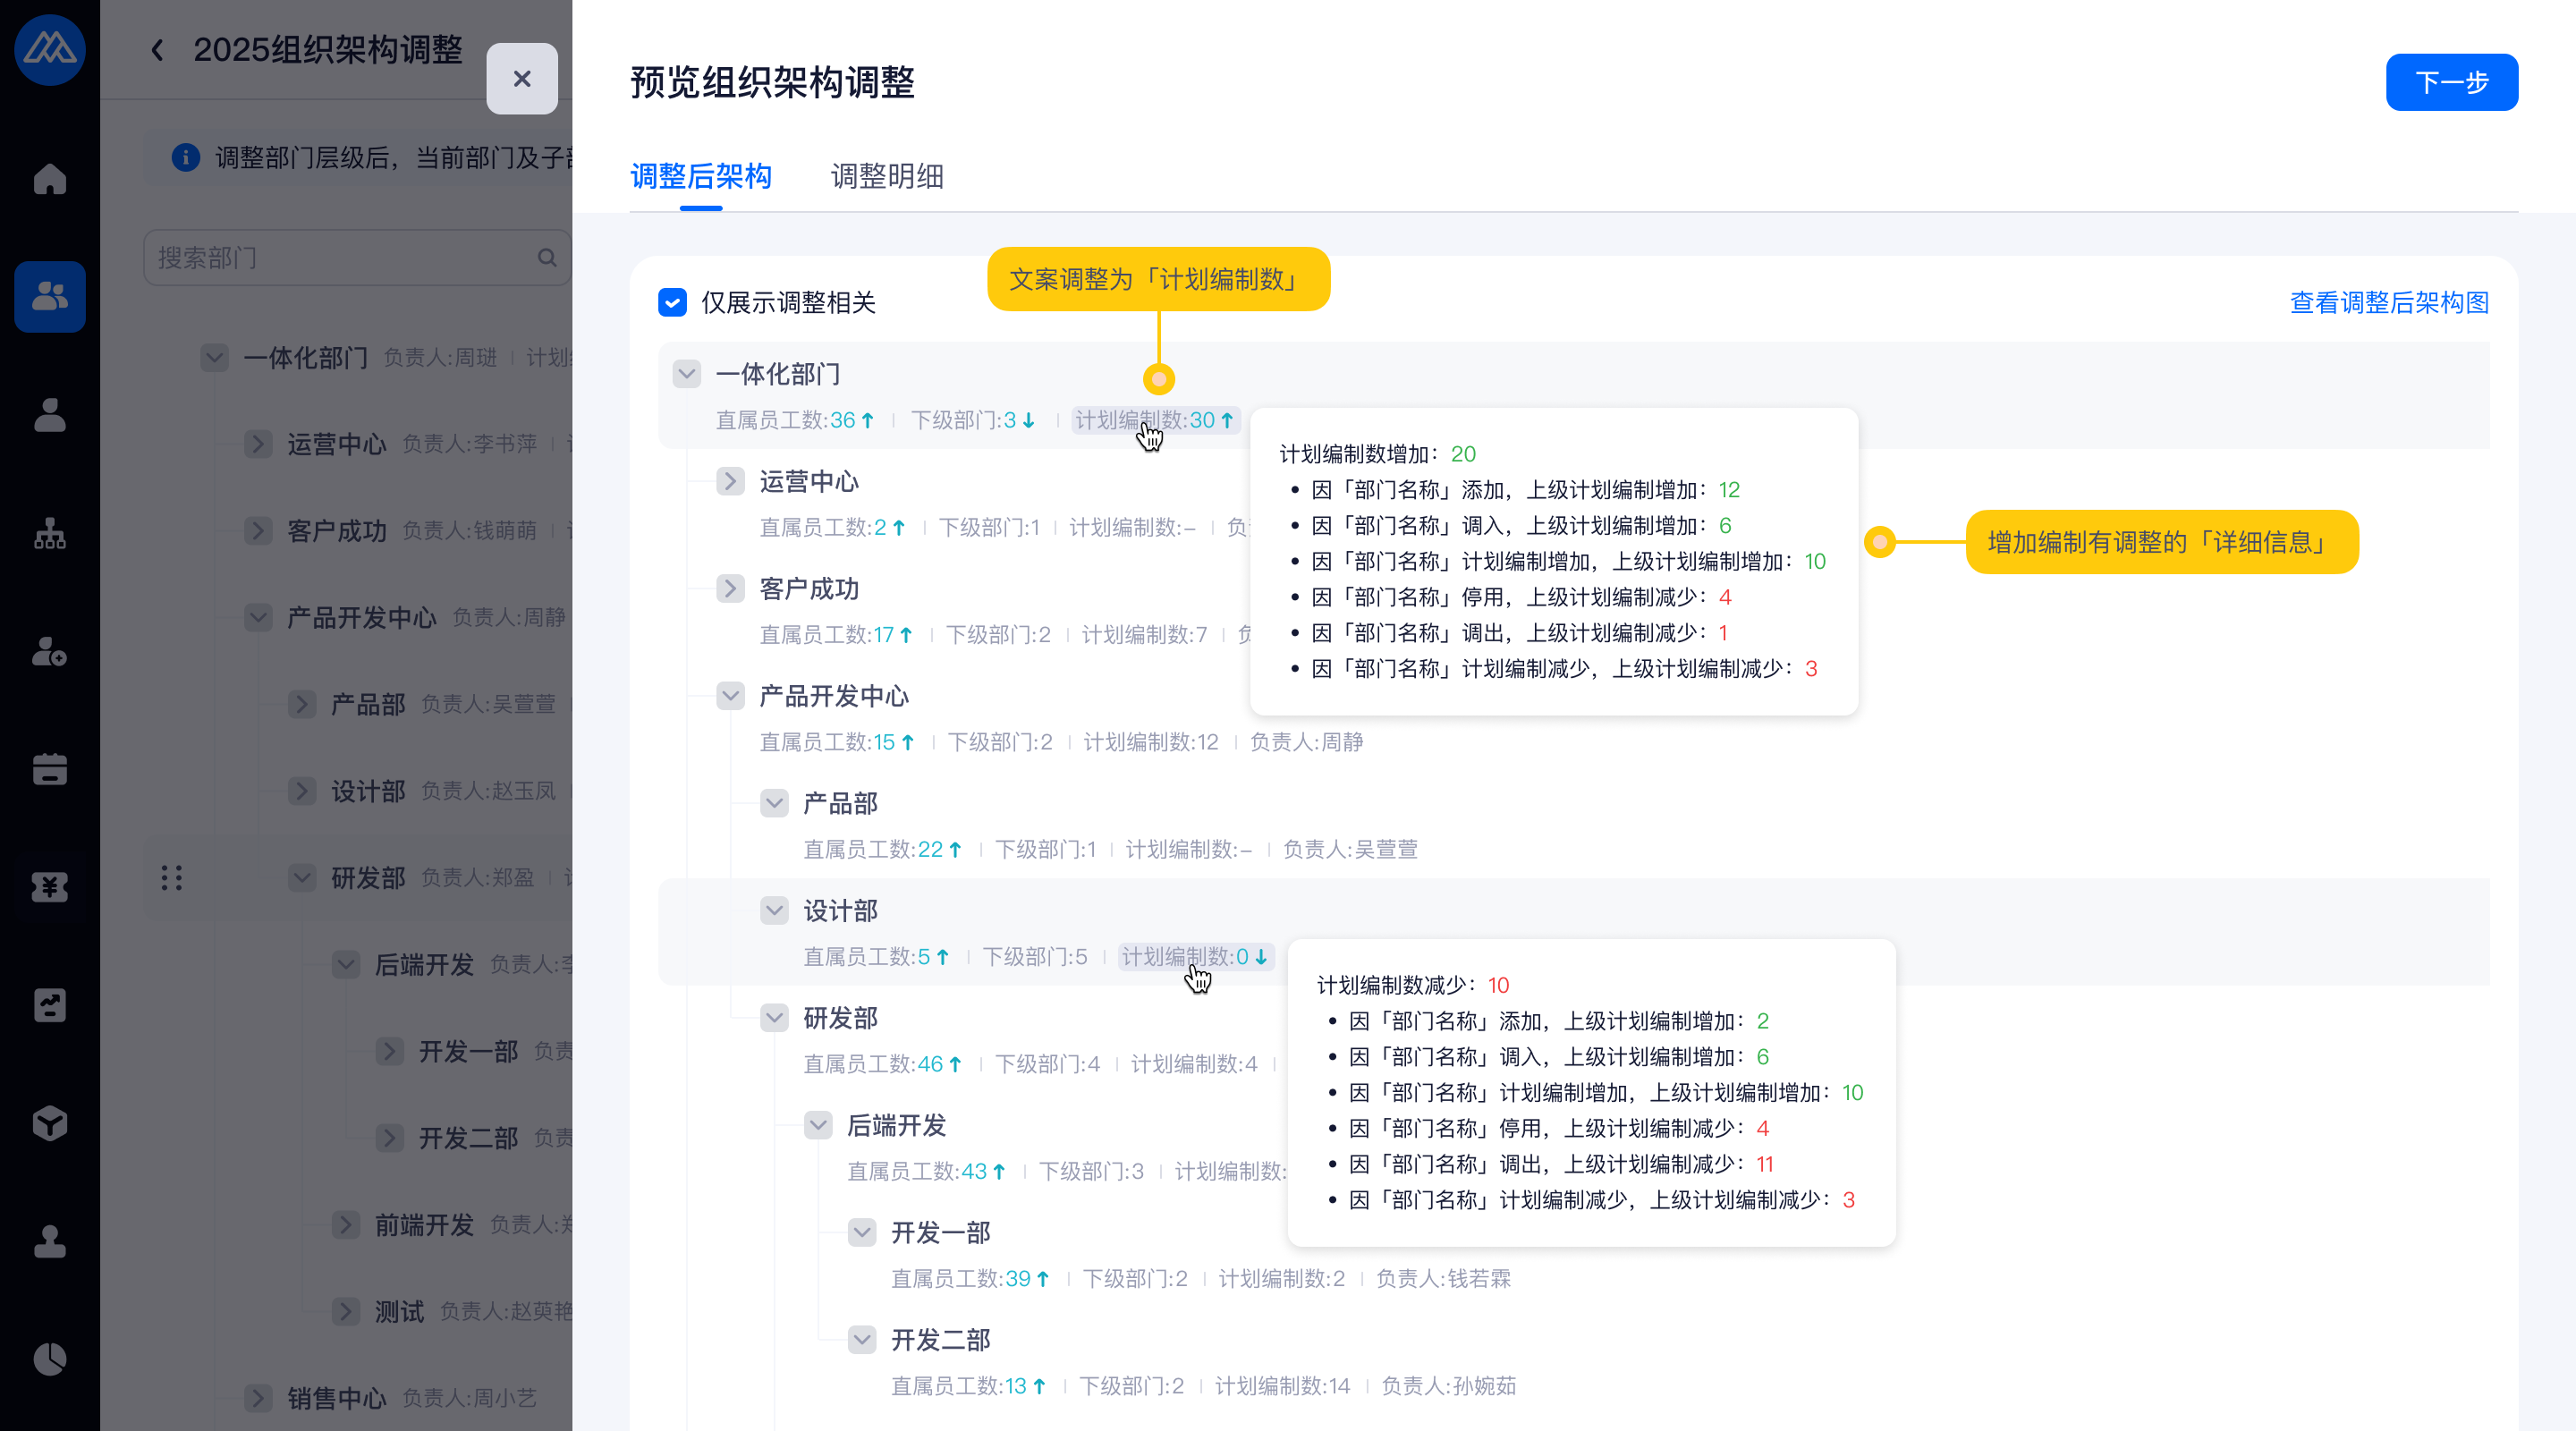
Task: Expand 运营中心 in preview tree
Action: click(x=730, y=481)
